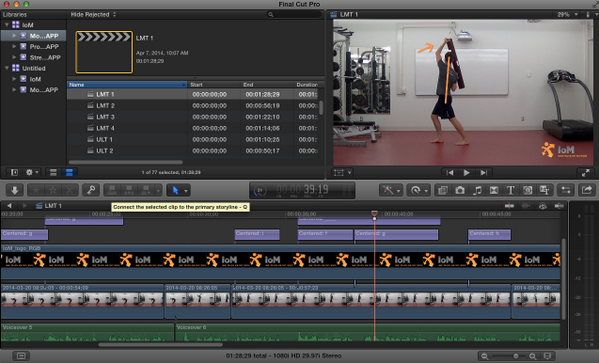
Task: Go back in timeline history
Action: pyautogui.click(x=9, y=206)
